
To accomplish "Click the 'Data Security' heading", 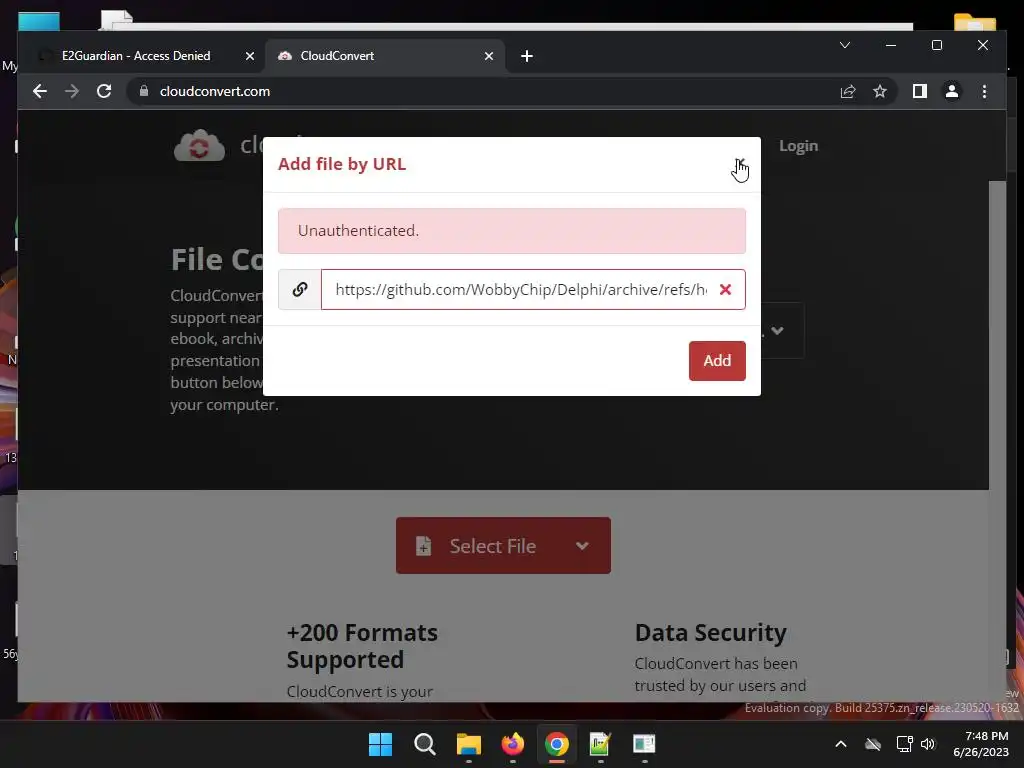I will click(711, 633).
